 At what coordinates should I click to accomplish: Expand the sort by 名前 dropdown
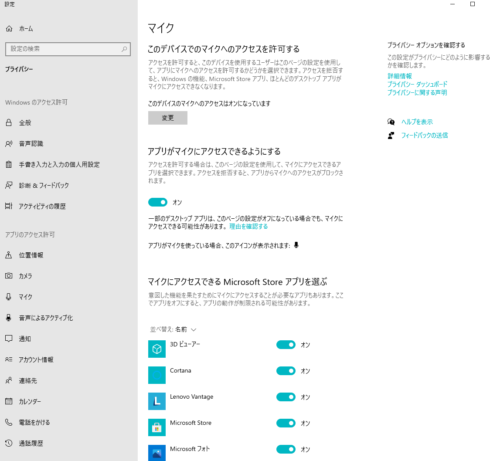click(x=173, y=329)
